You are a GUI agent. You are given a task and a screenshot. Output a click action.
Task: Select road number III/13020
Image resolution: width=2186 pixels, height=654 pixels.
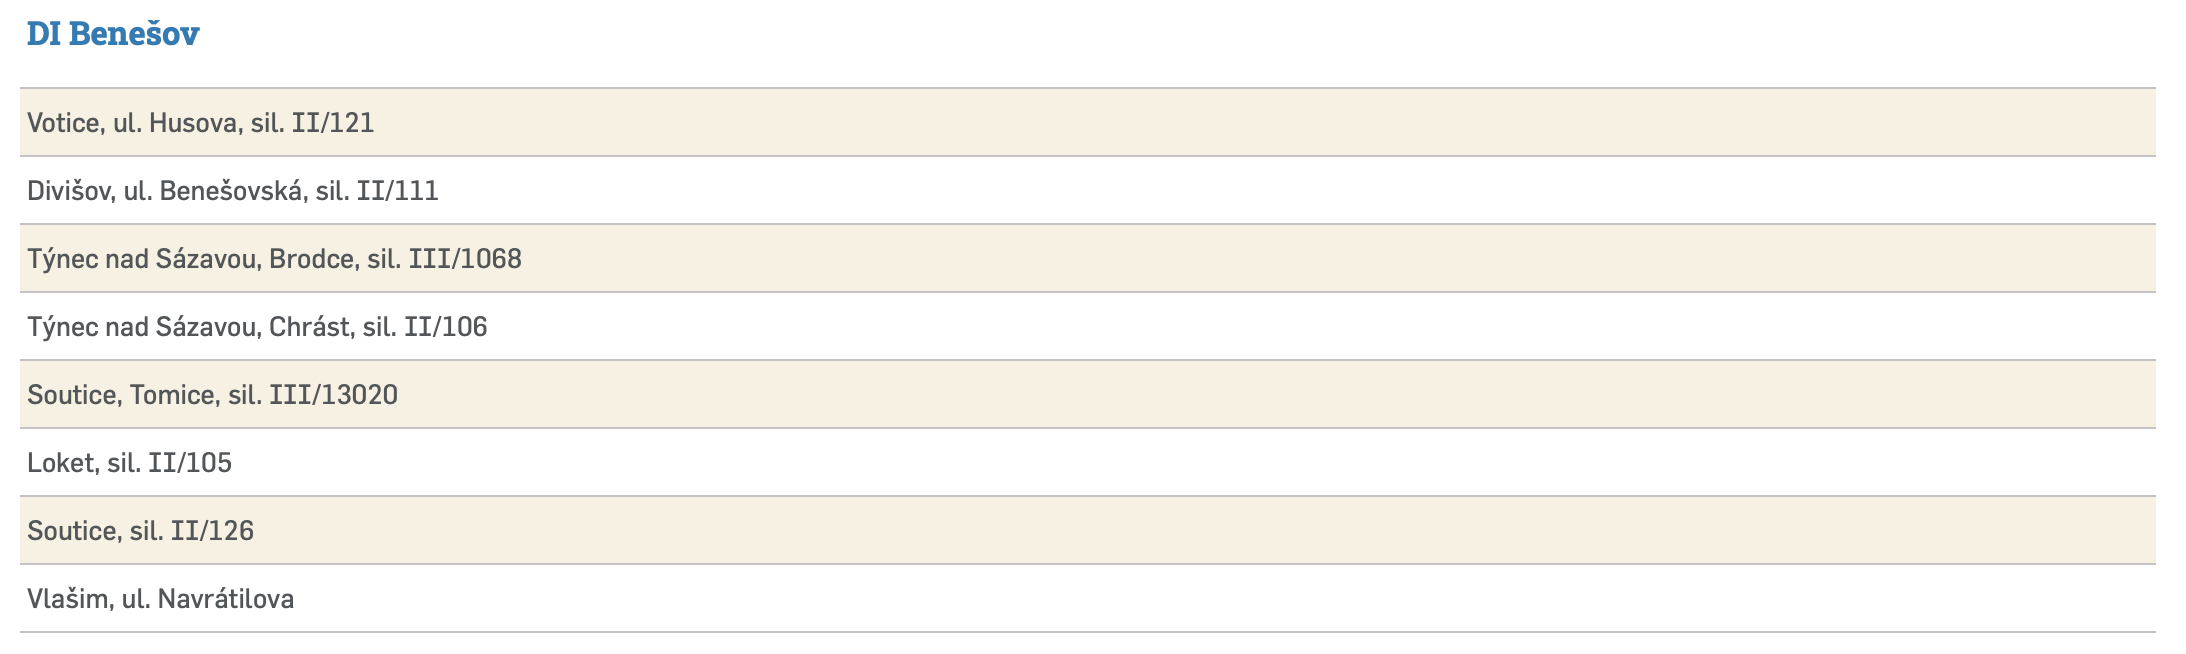pyautogui.click(x=333, y=395)
